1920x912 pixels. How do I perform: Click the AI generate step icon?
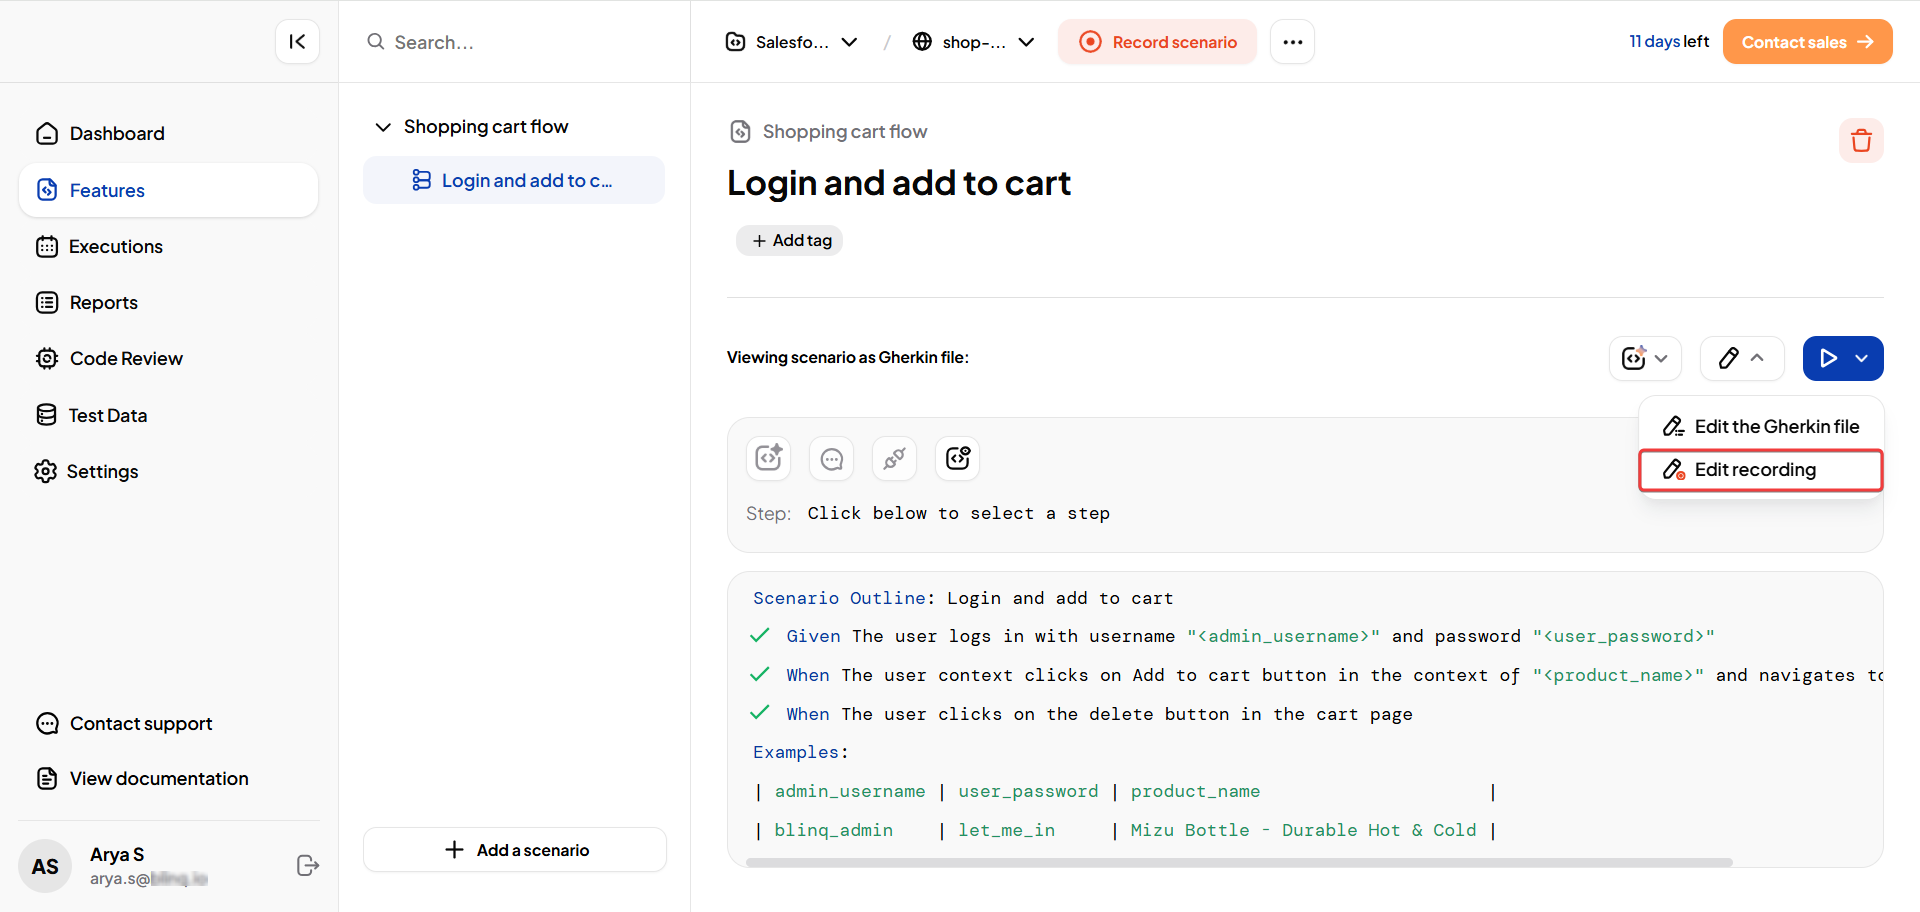[768, 458]
